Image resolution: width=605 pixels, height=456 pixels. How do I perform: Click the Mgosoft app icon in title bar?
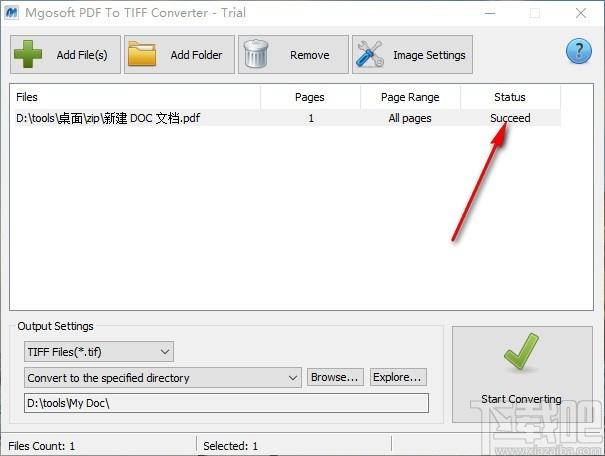click(x=11, y=13)
